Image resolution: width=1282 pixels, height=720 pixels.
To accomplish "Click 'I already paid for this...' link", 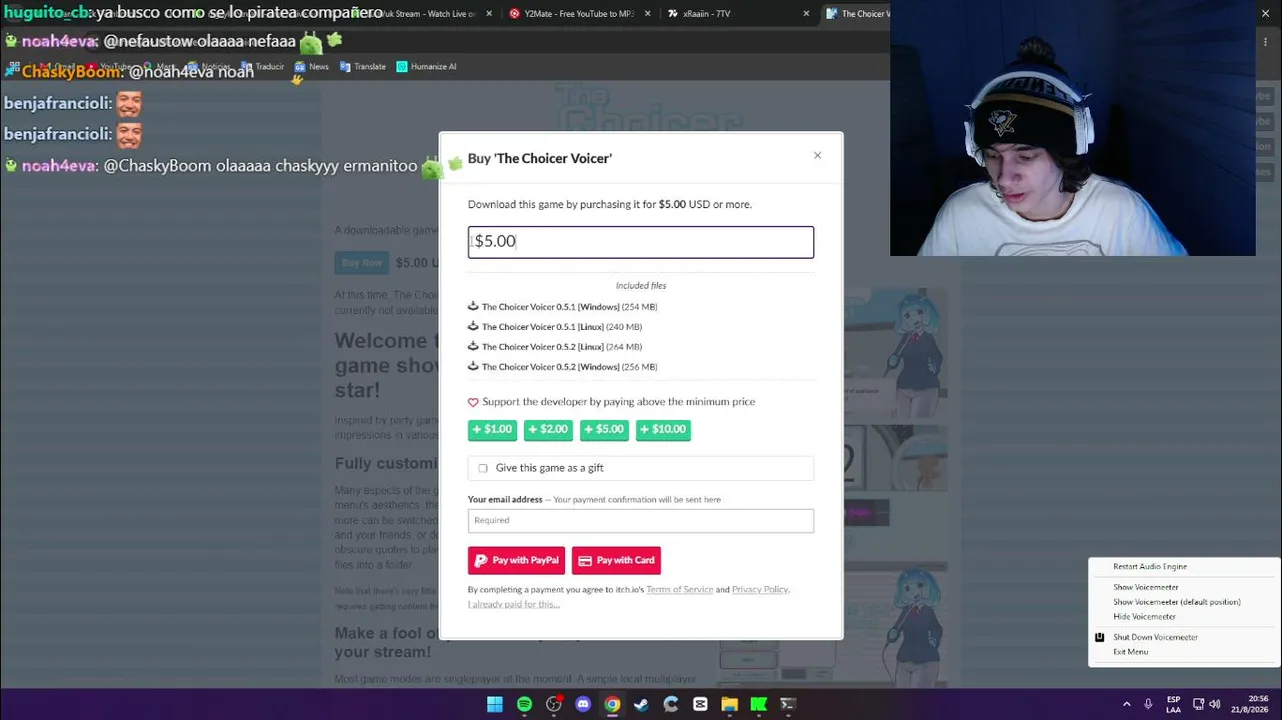I will pos(514,604).
